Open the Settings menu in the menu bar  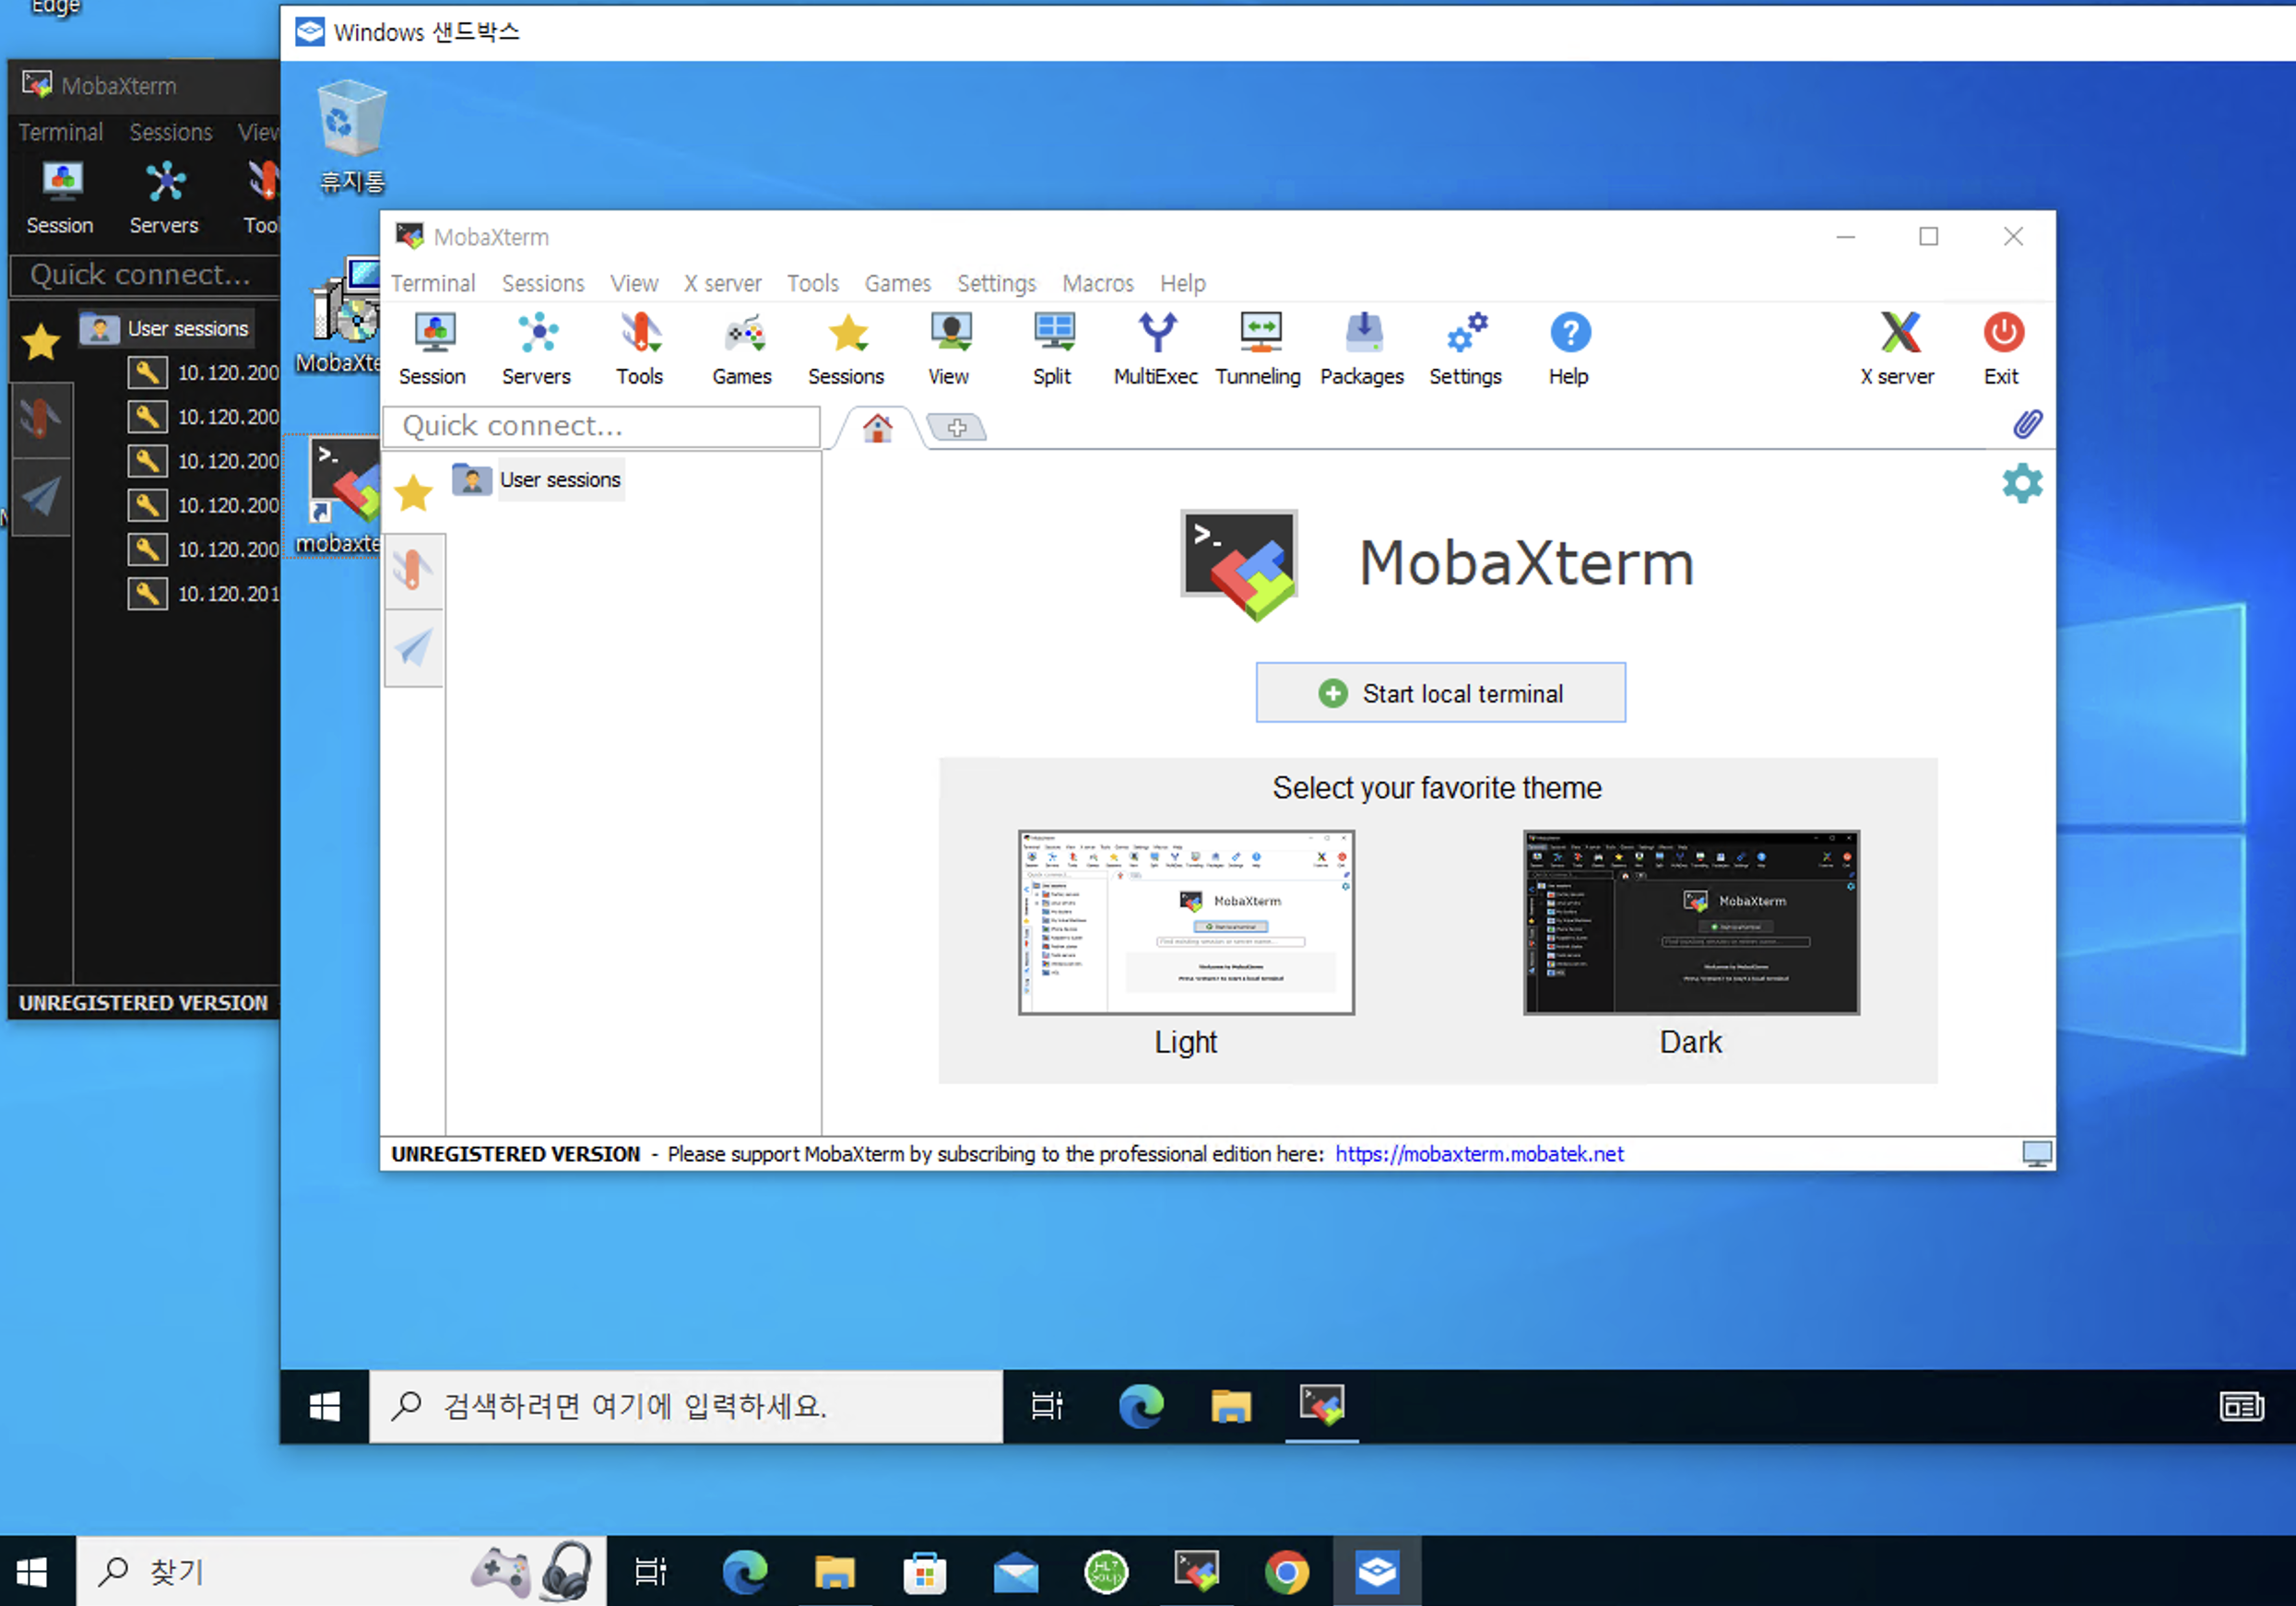[x=996, y=283]
